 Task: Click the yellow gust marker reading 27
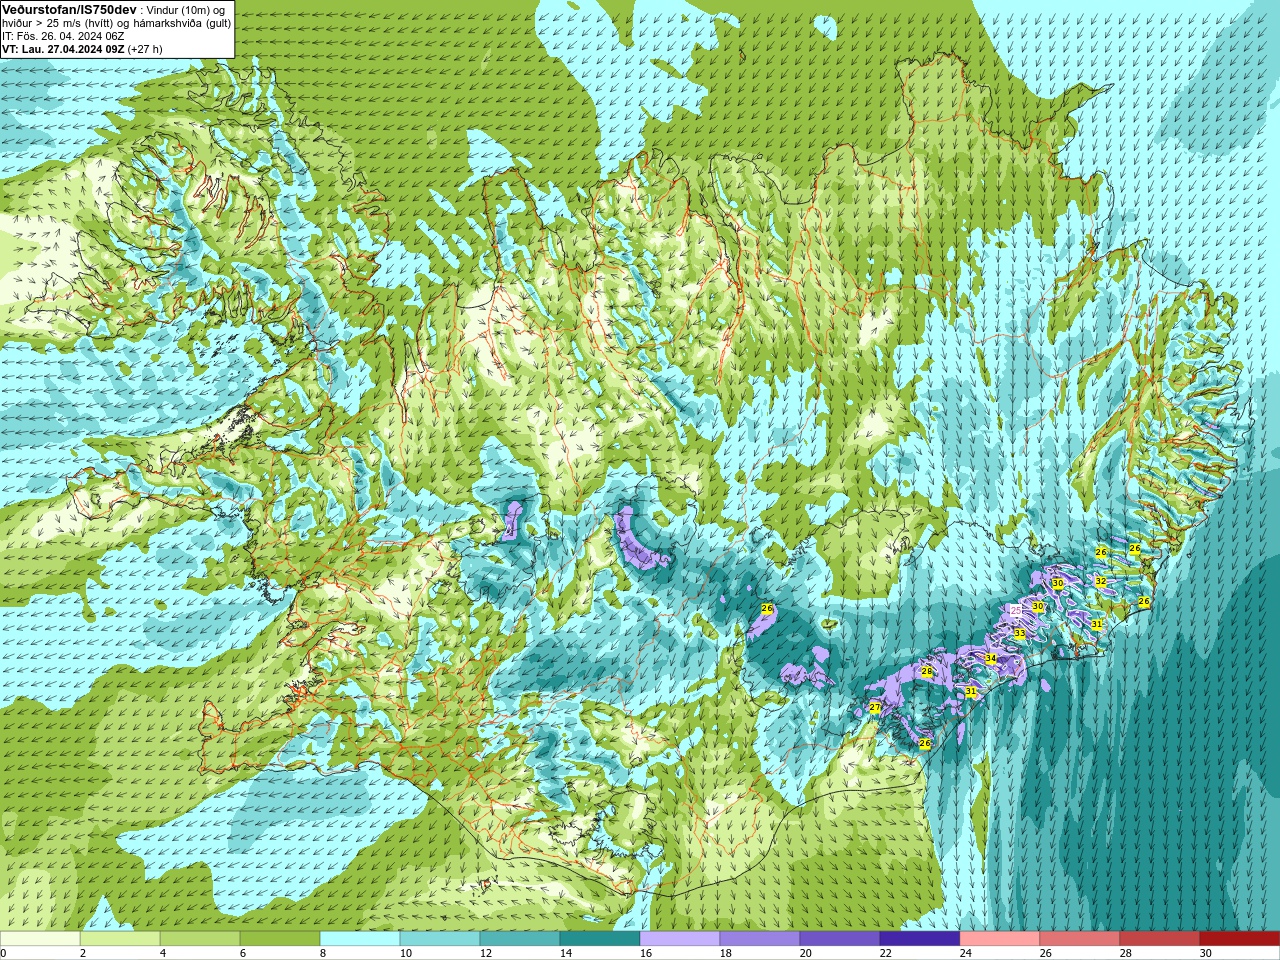tap(875, 707)
